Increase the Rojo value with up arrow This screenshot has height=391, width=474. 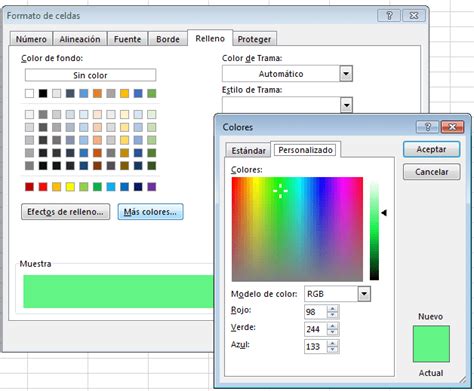pos(332,309)
